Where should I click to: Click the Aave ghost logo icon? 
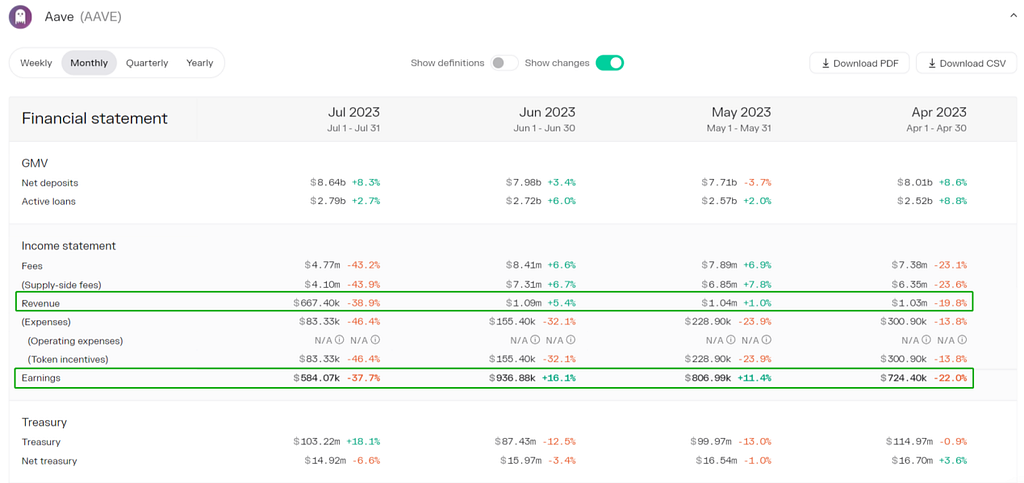coord(20,16)
